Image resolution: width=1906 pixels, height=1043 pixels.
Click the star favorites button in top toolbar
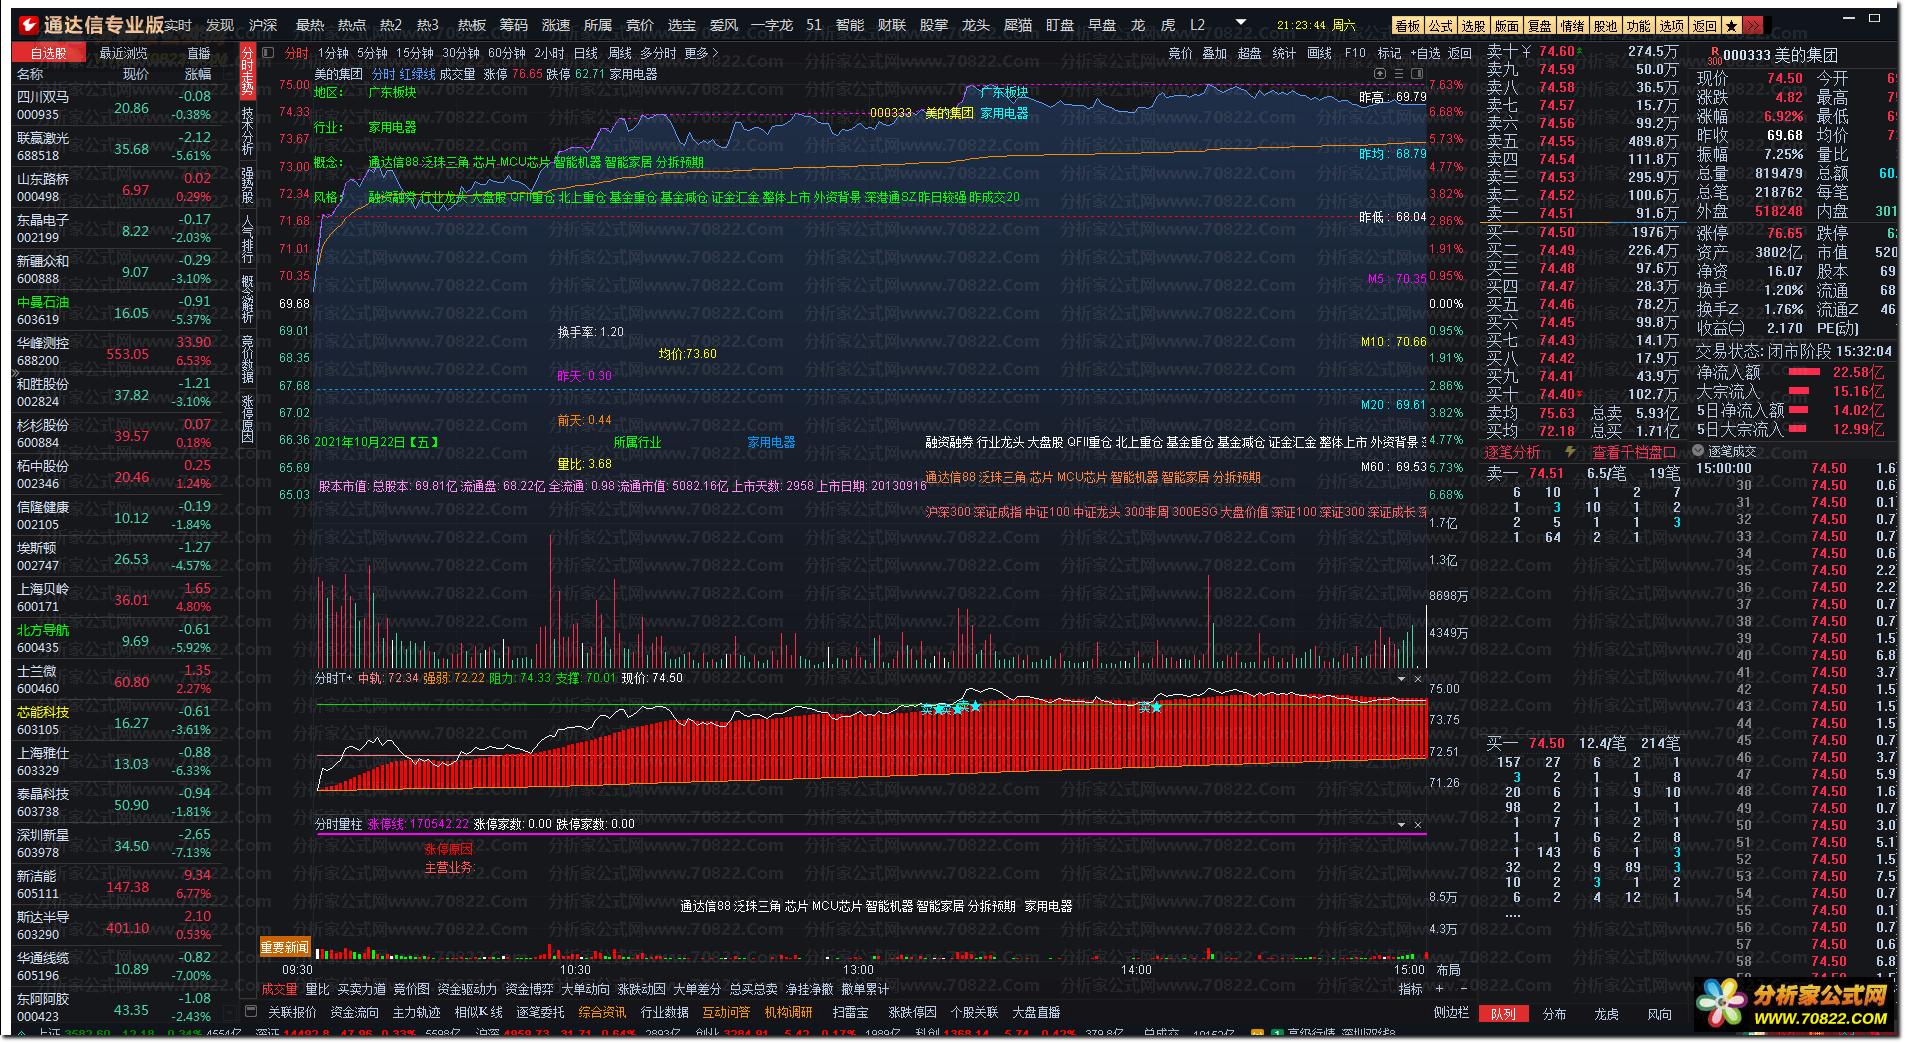pyautogui.click(x=1731, y=26)
